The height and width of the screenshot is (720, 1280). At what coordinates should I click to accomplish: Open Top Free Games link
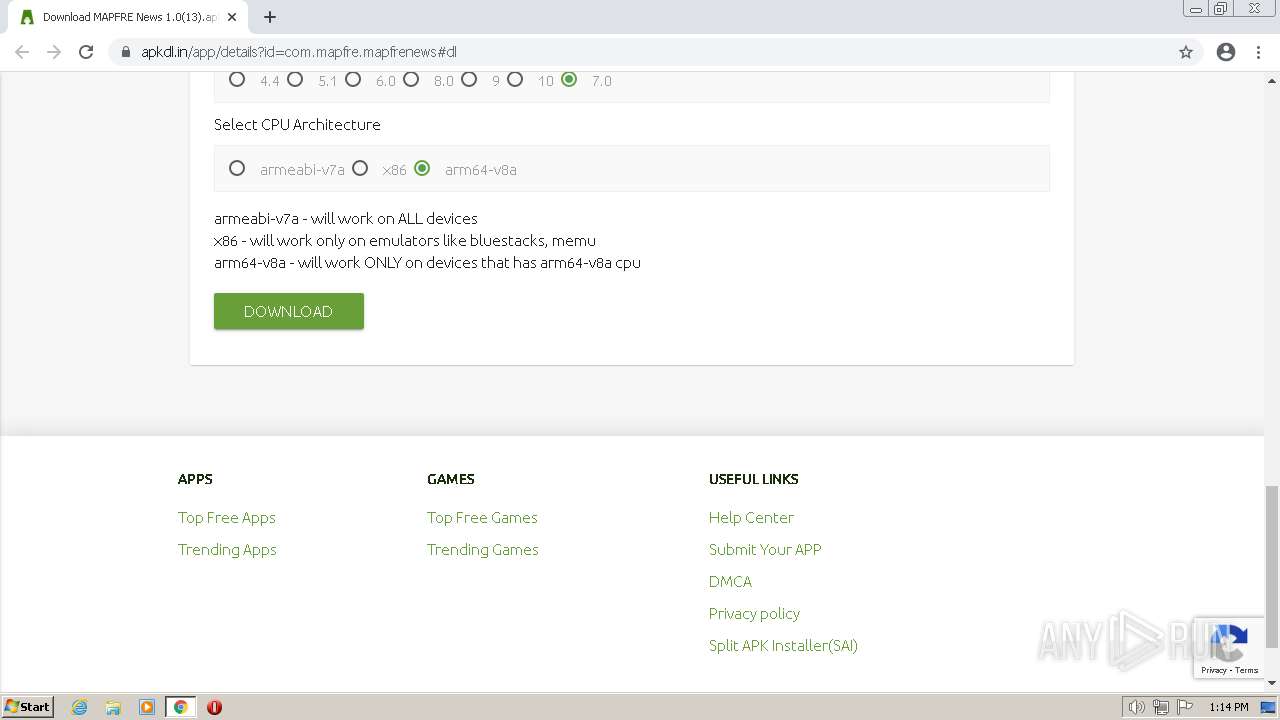point(482,517)
